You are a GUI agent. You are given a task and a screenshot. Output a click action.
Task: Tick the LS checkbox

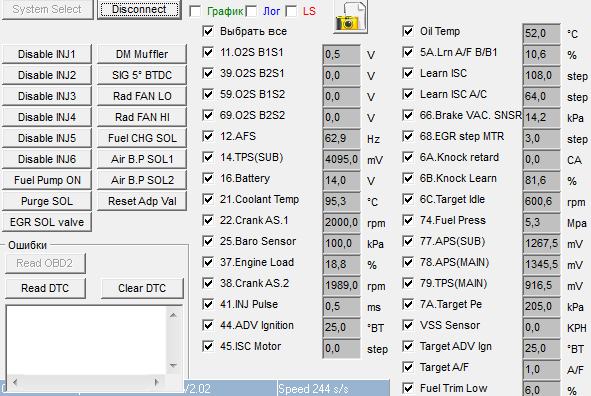point(291,11)
